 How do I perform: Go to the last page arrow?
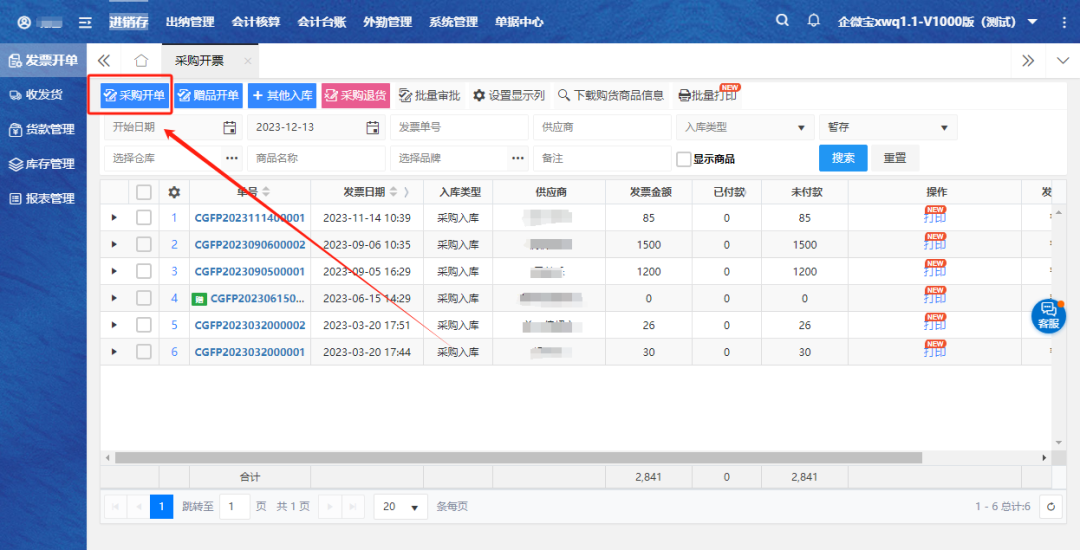tap(353, 507)
